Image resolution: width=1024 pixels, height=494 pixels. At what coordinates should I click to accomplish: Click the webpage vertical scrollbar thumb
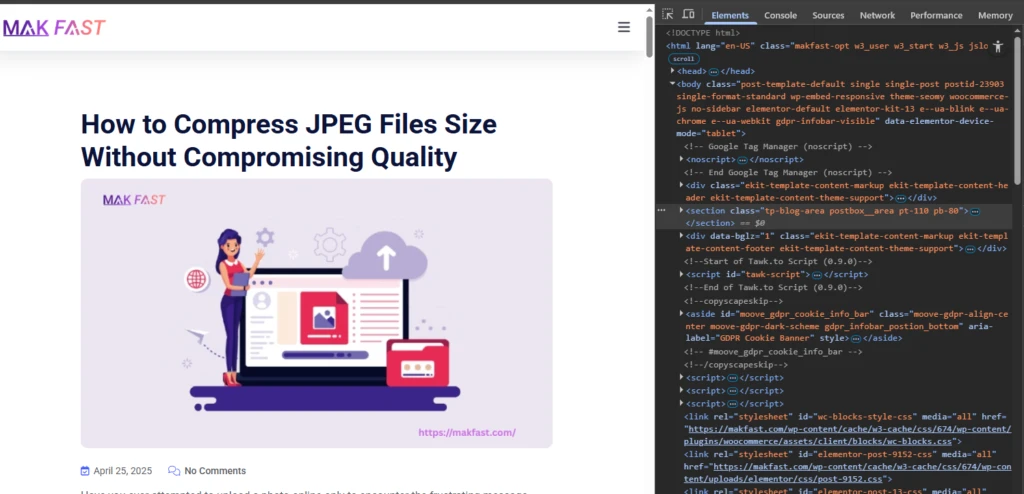pyautogui.click(x=649, y=35)
